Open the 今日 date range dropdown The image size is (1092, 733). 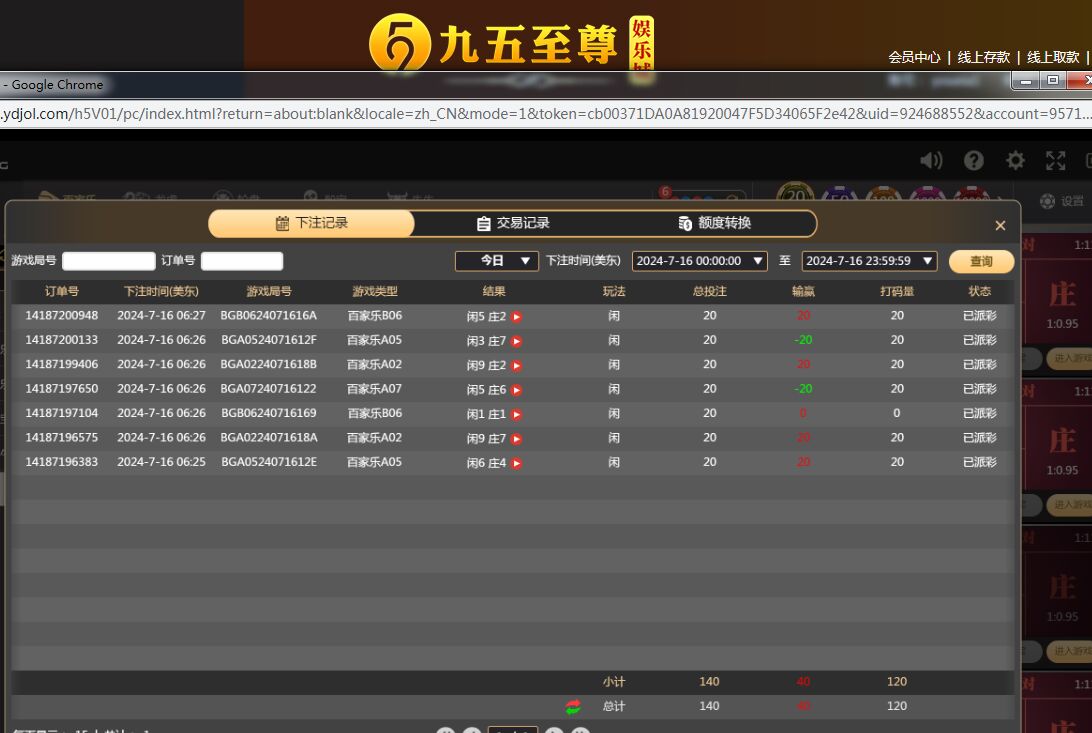[497, 261]
